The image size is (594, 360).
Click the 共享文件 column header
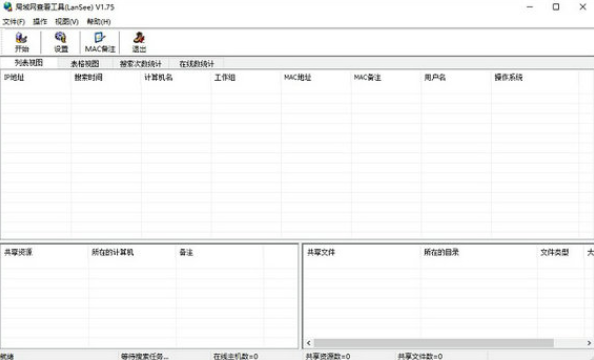362,252
